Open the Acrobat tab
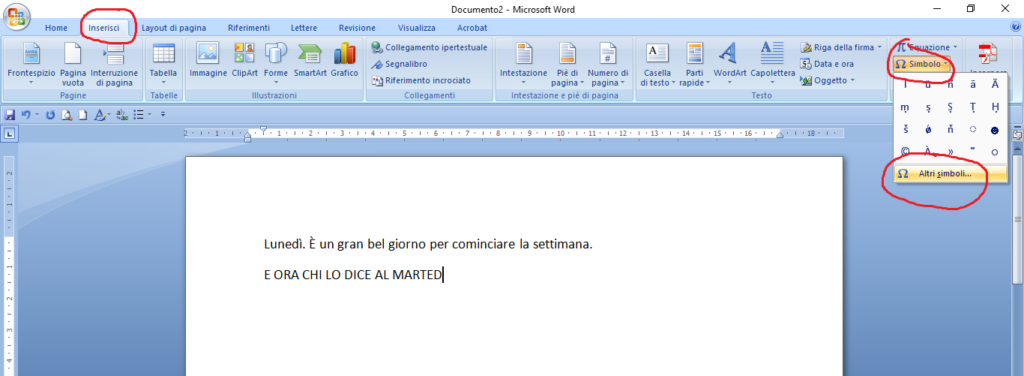Viewport: 1024px width, 376px height. (472, 28)
